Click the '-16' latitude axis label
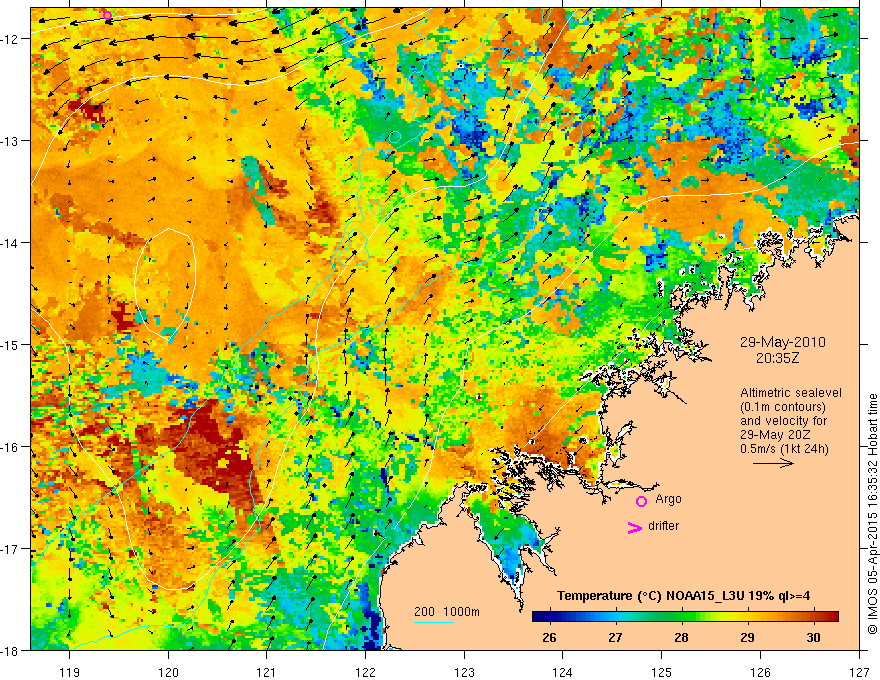The height and width of the screenshot is (680, 880). click(11, 447)
